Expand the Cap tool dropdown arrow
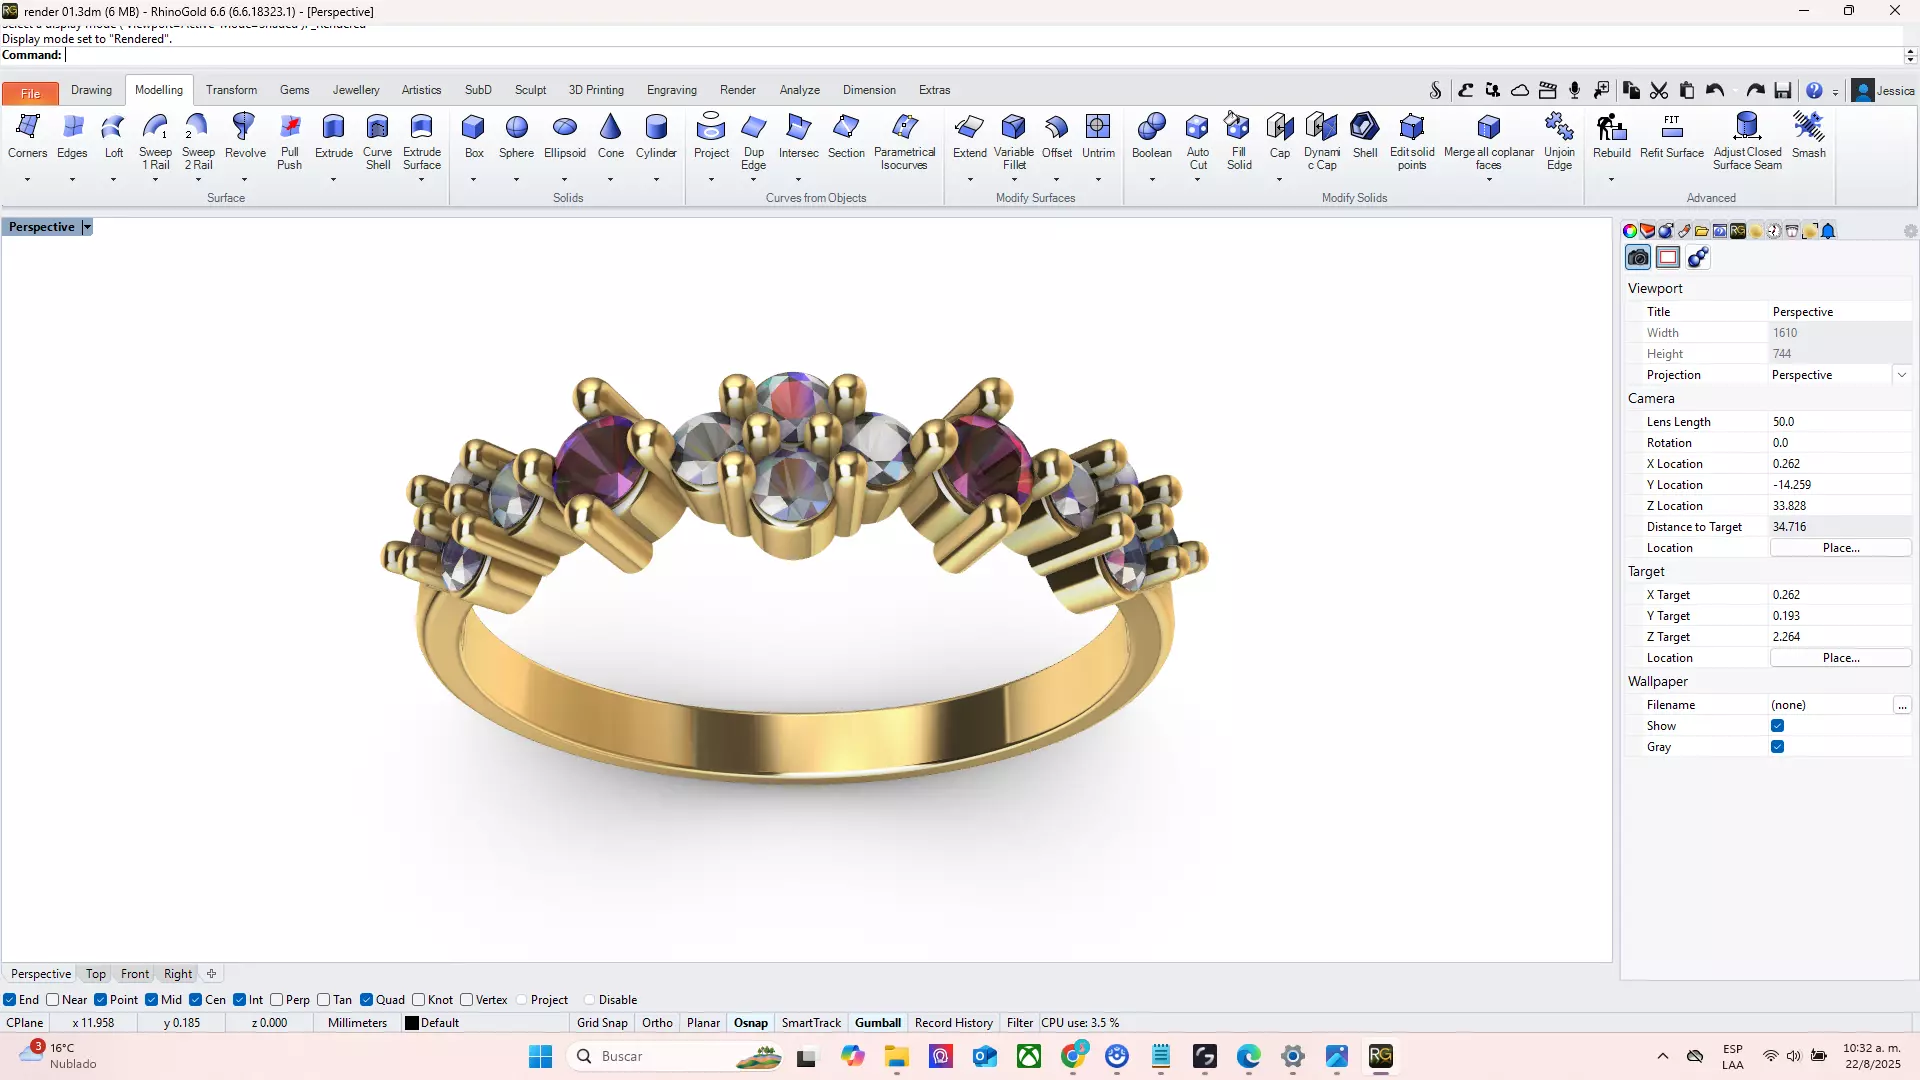The image size is (1920, 1080). [x=1279, y=180]
